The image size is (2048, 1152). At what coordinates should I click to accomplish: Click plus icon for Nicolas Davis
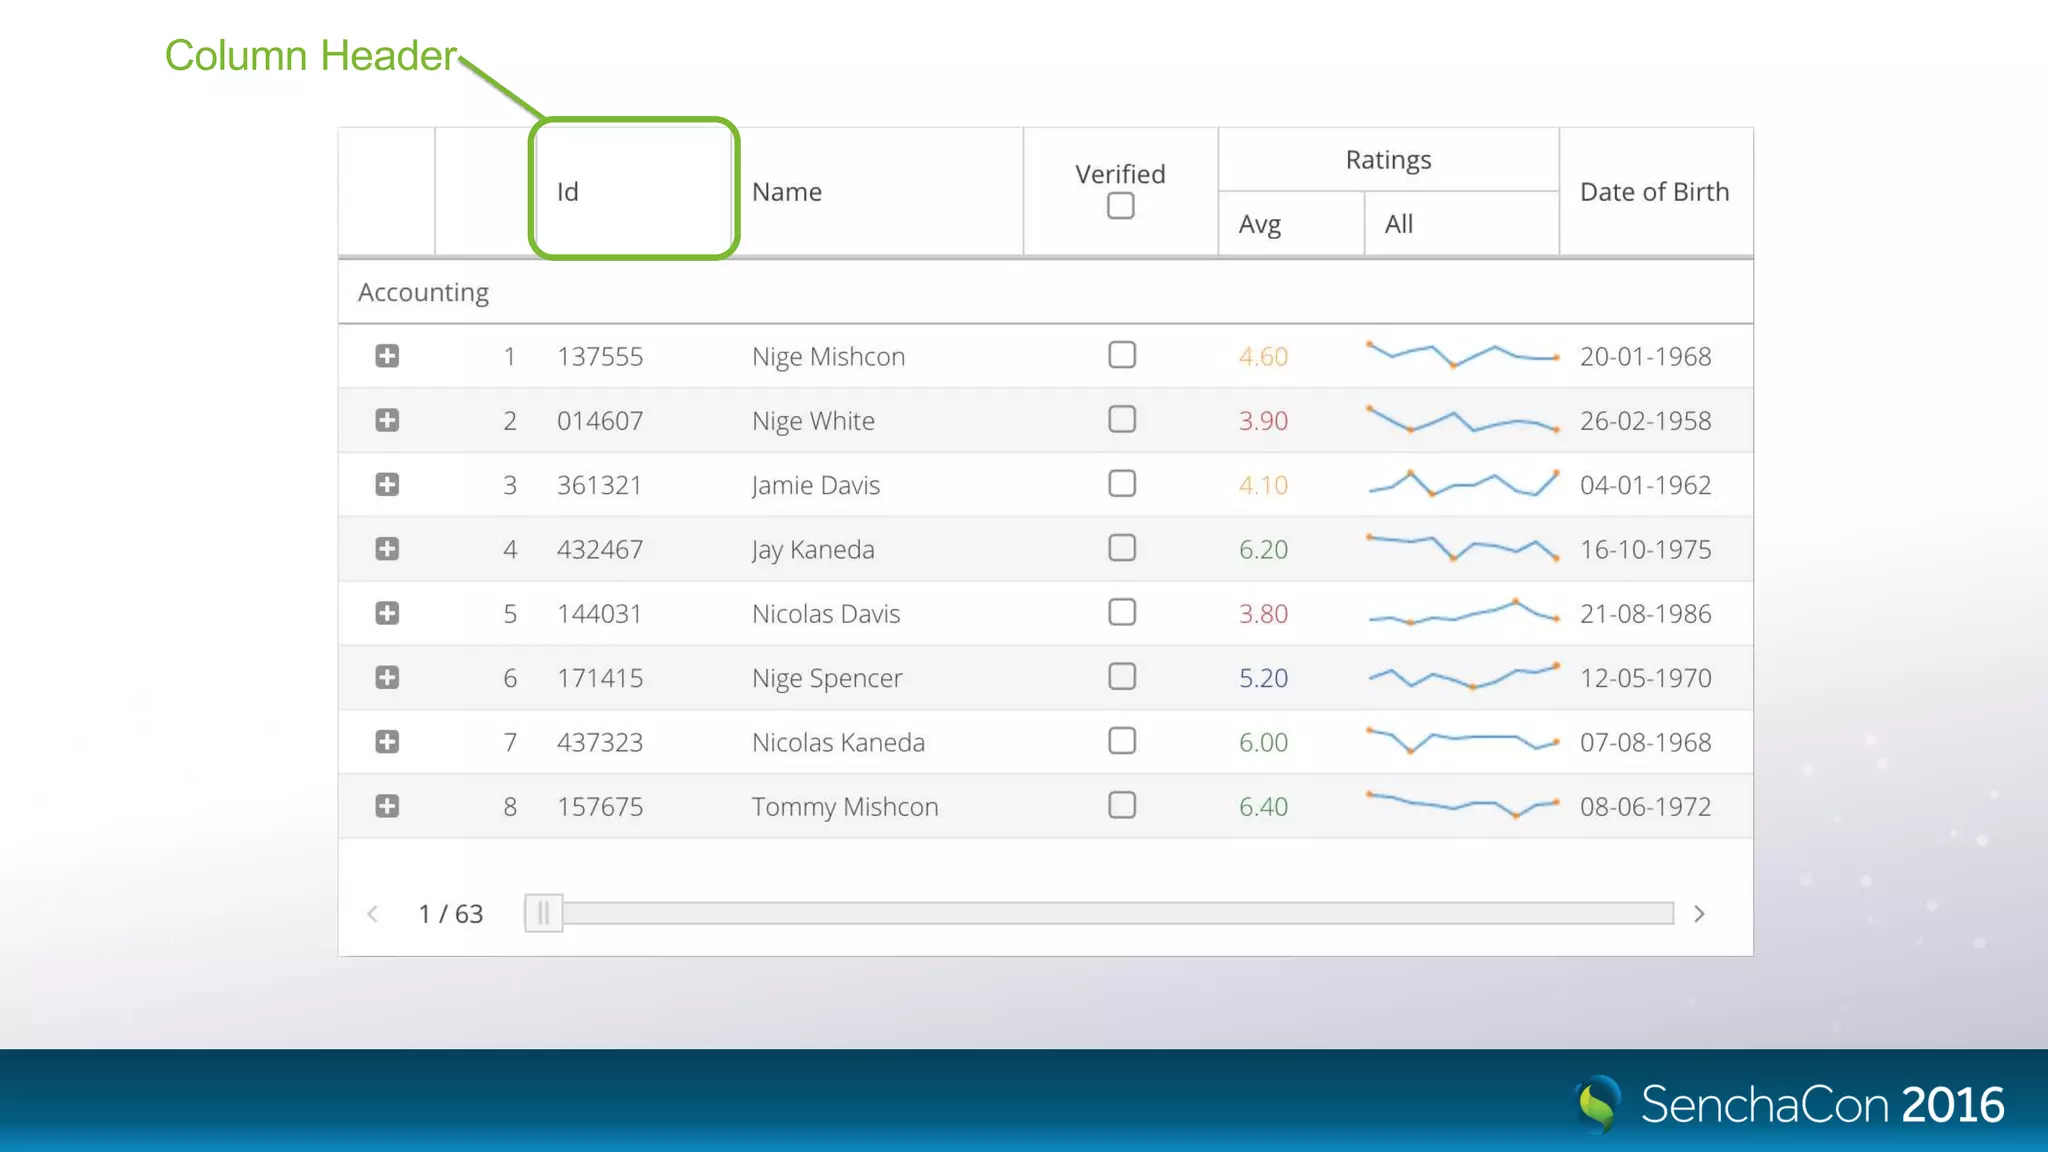(x=387, y=613)
